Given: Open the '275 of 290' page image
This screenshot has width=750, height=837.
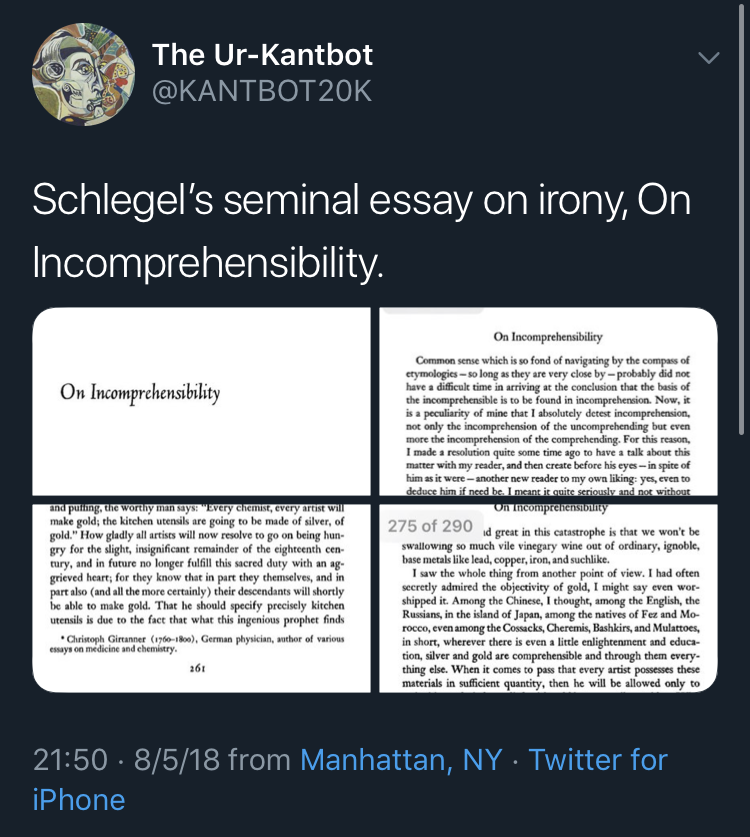Looking at the screenshot, I should coord(548,598).
